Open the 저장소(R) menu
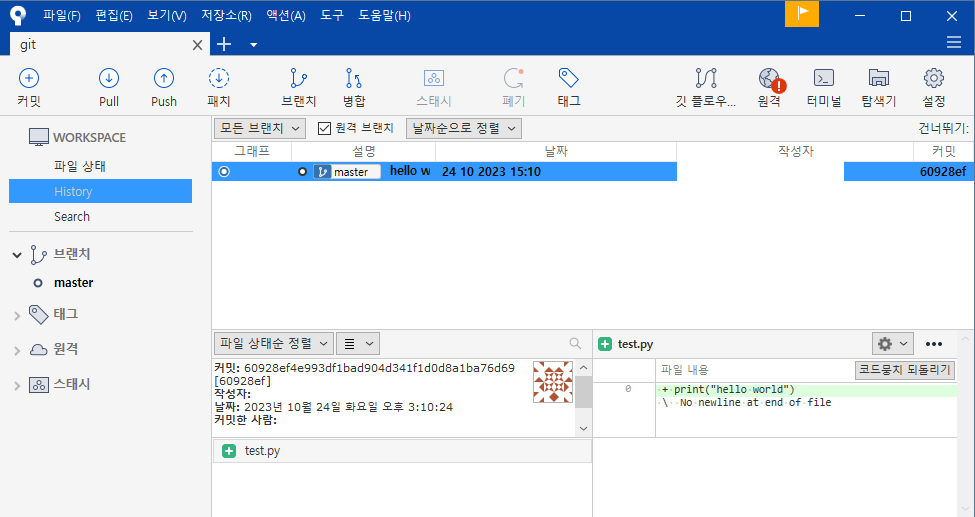Screen dimensions: 975x517 (226, 16)
